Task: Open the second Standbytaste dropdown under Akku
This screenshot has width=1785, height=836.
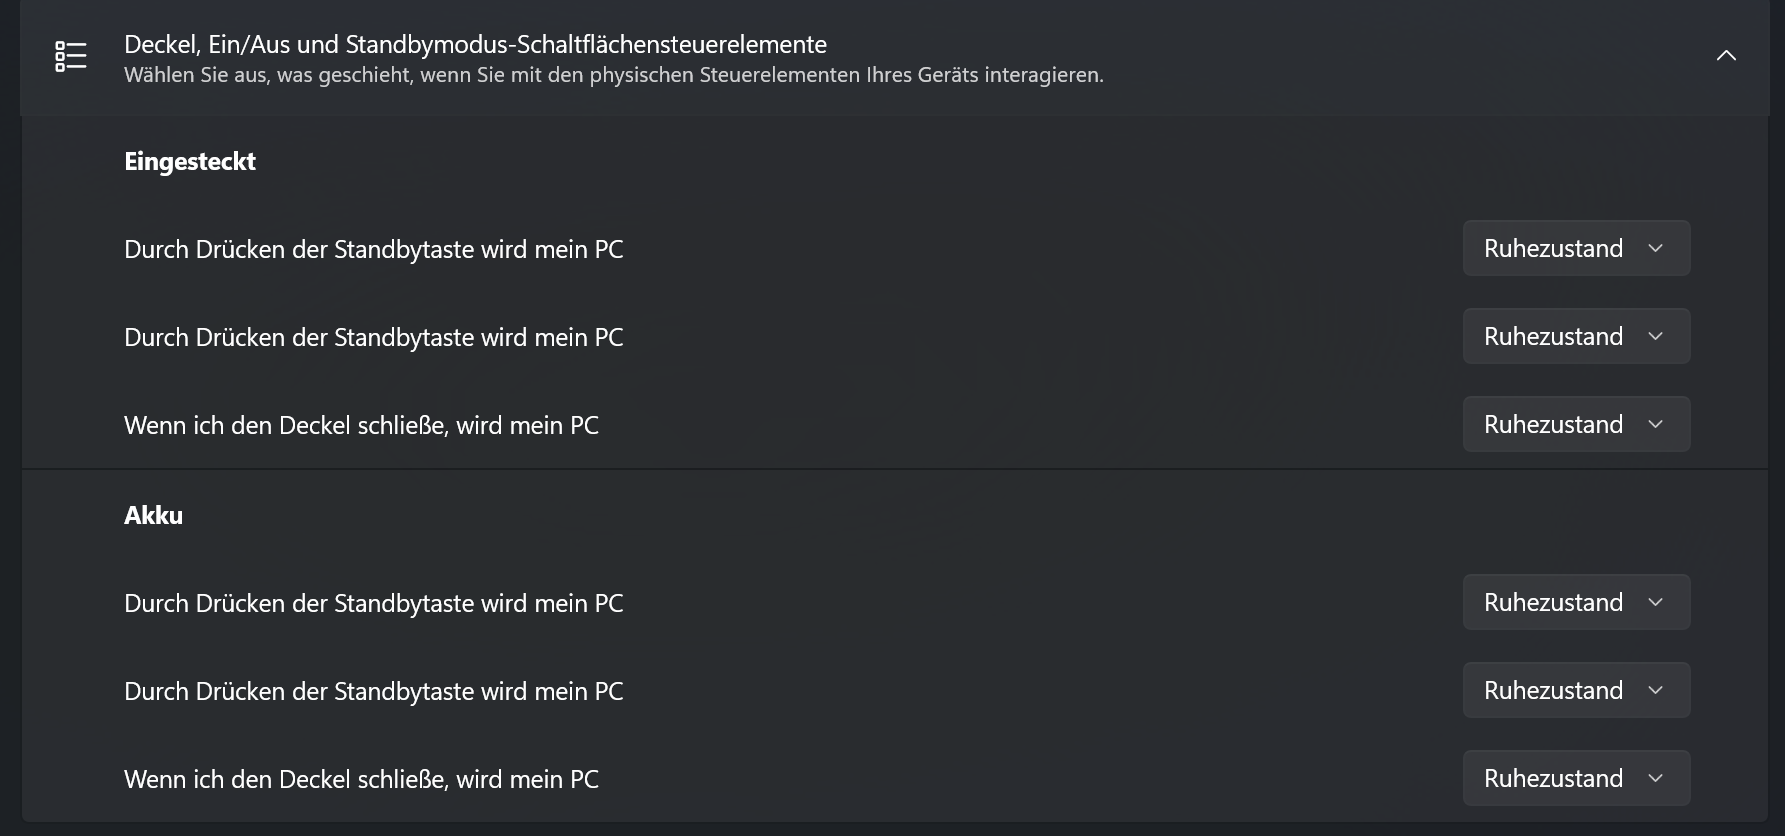Action: click(x=1576, y=690)
